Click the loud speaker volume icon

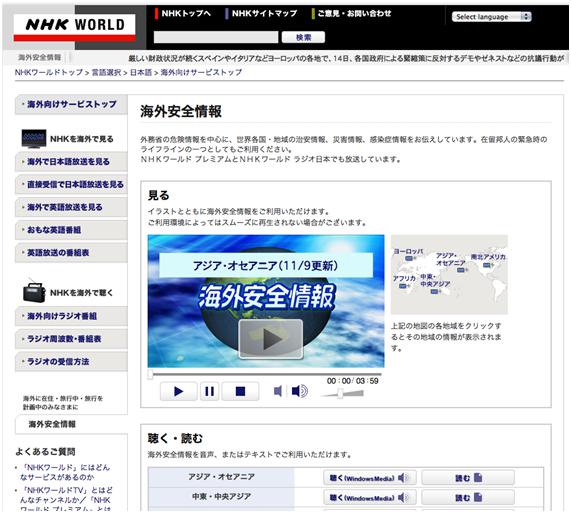coord(300,391)
